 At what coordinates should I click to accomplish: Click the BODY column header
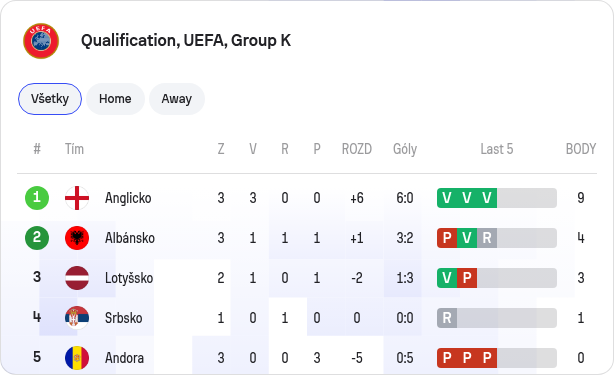coord(581,149)
